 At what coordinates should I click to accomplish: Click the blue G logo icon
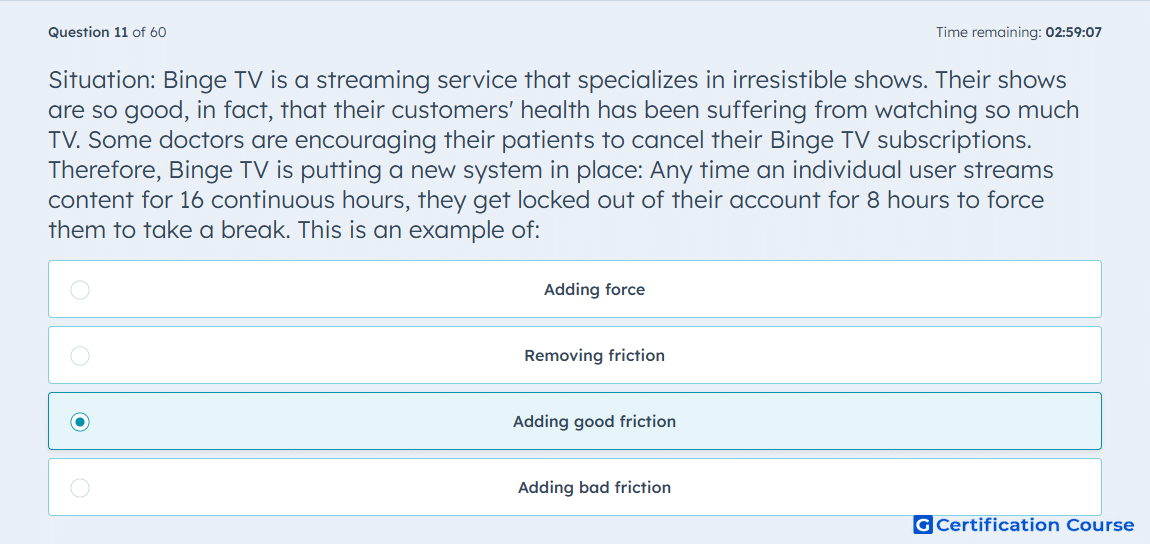point(923,525)
